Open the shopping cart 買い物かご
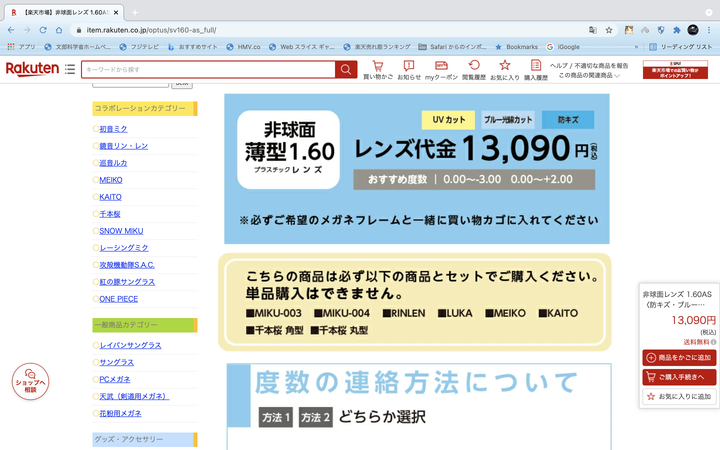Screen dimensions: 720x450 [377, 70]
